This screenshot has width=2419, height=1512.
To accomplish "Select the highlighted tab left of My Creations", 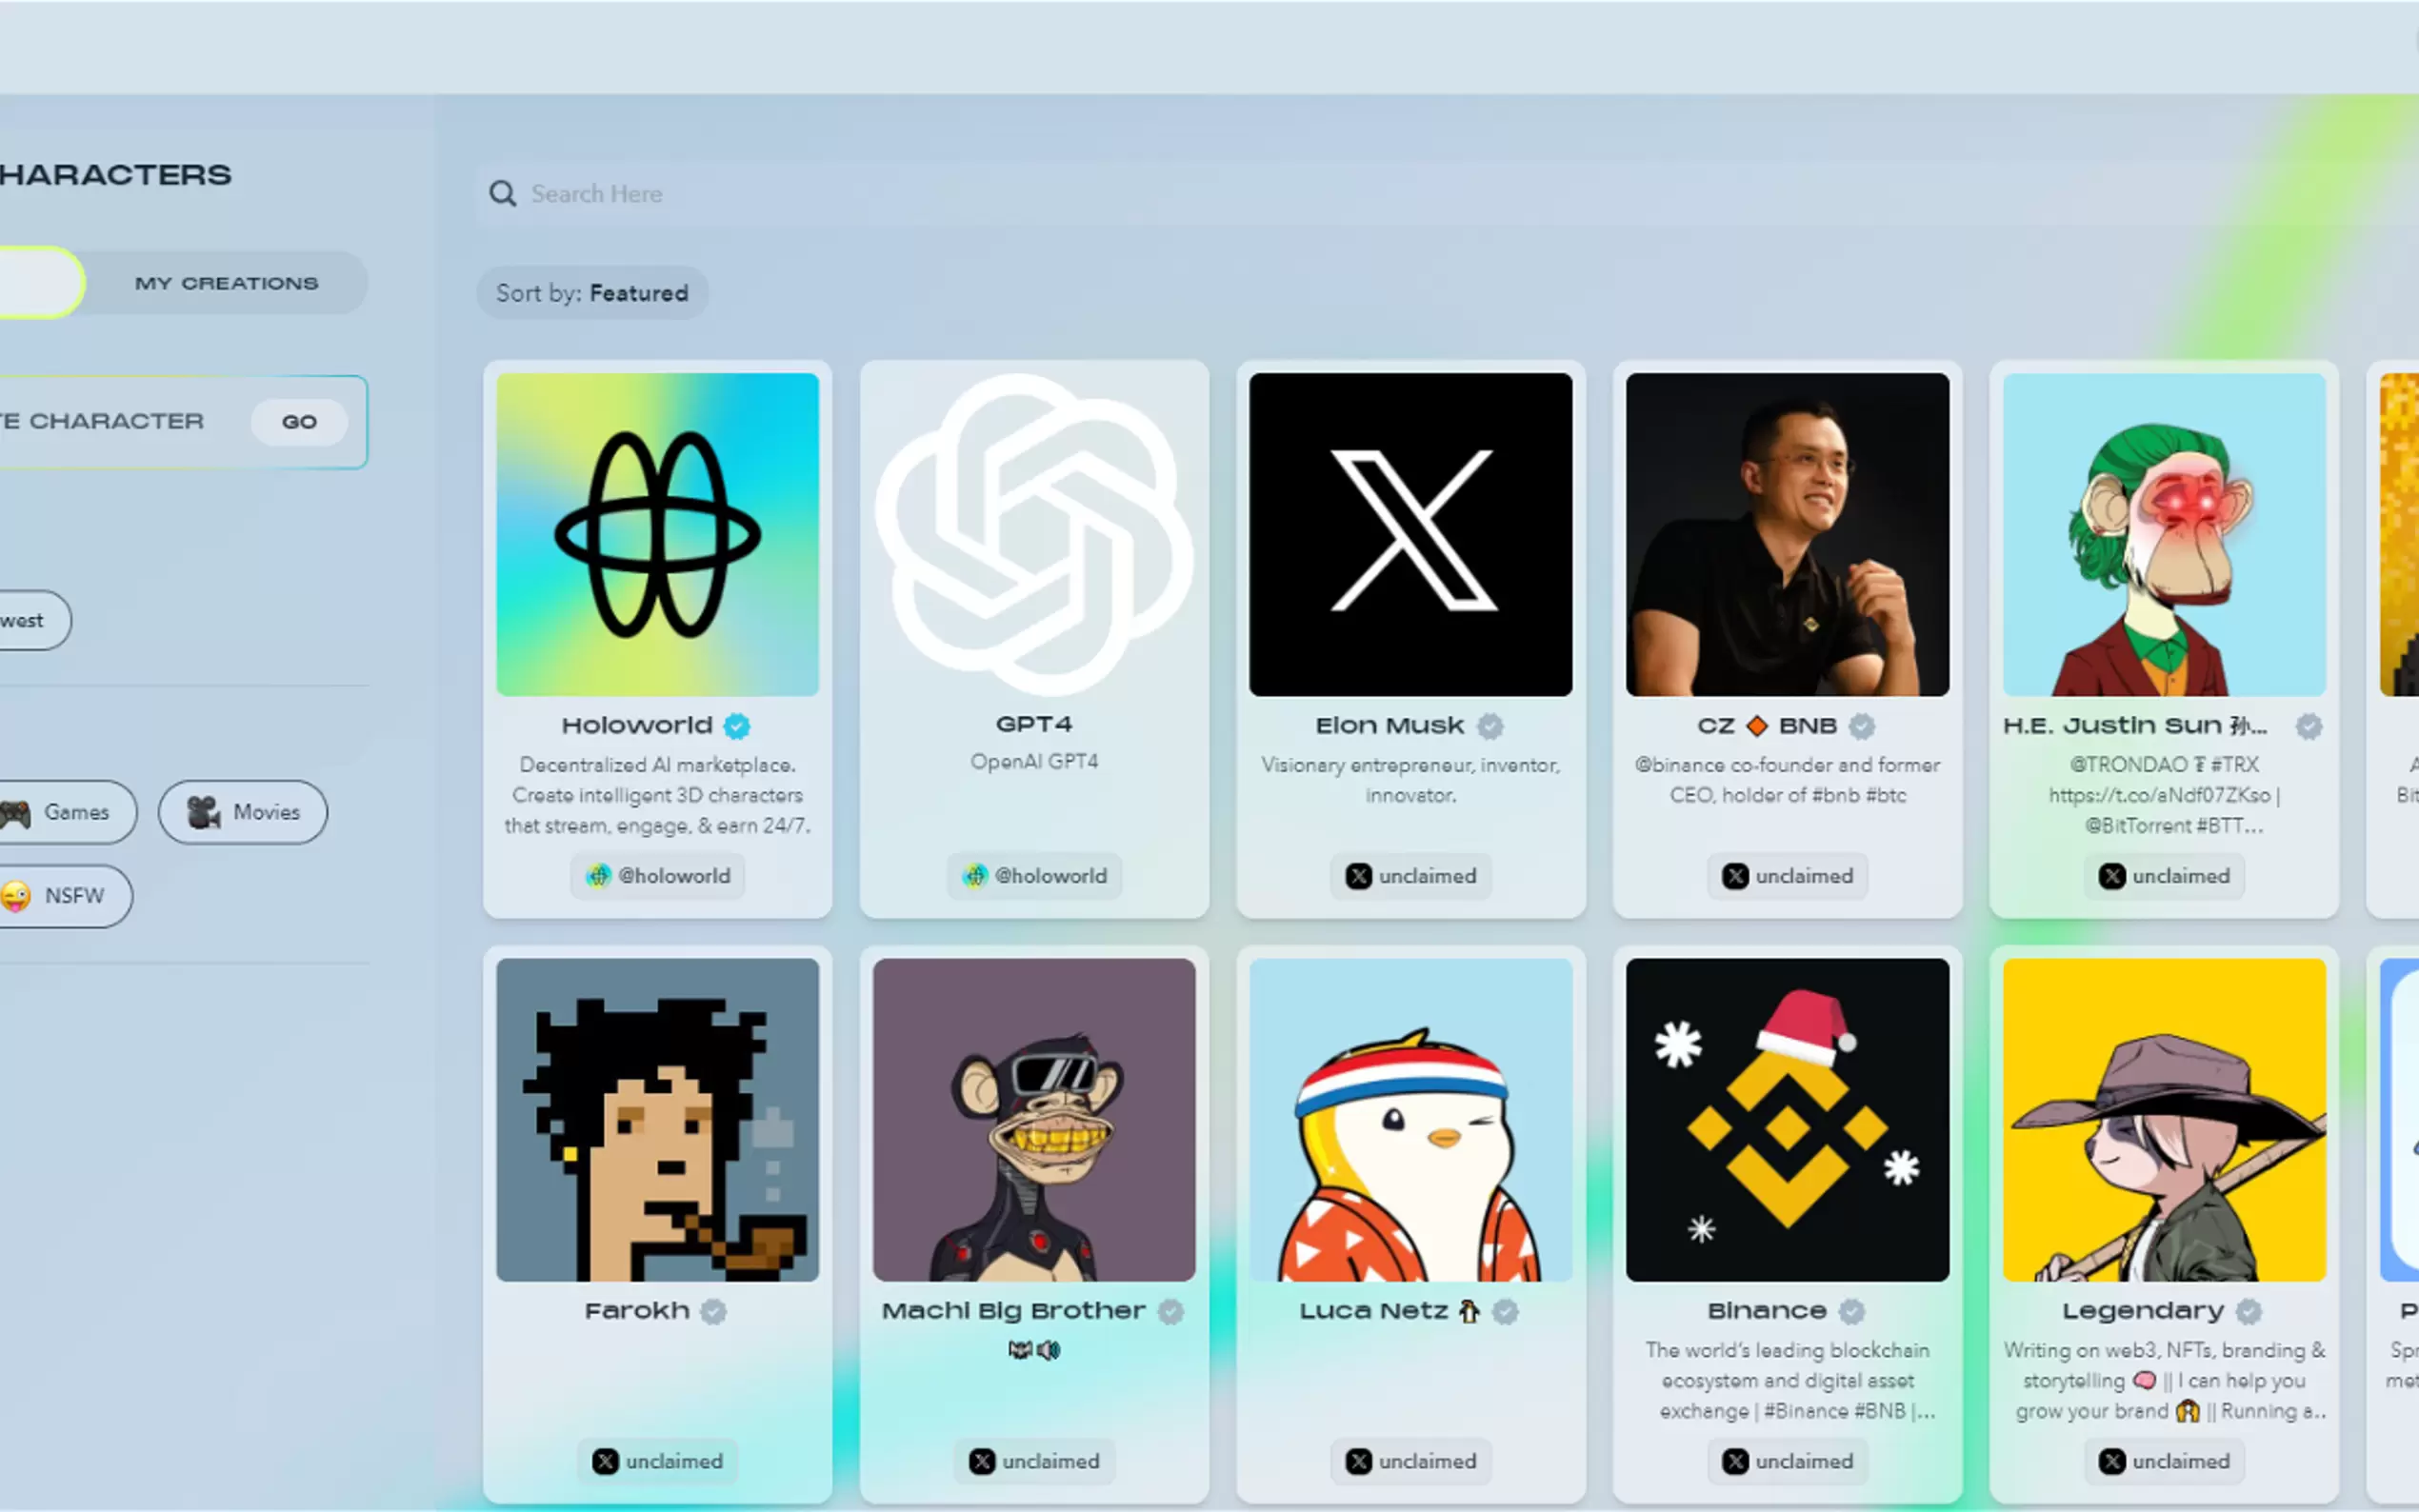I will pos(38,283).
